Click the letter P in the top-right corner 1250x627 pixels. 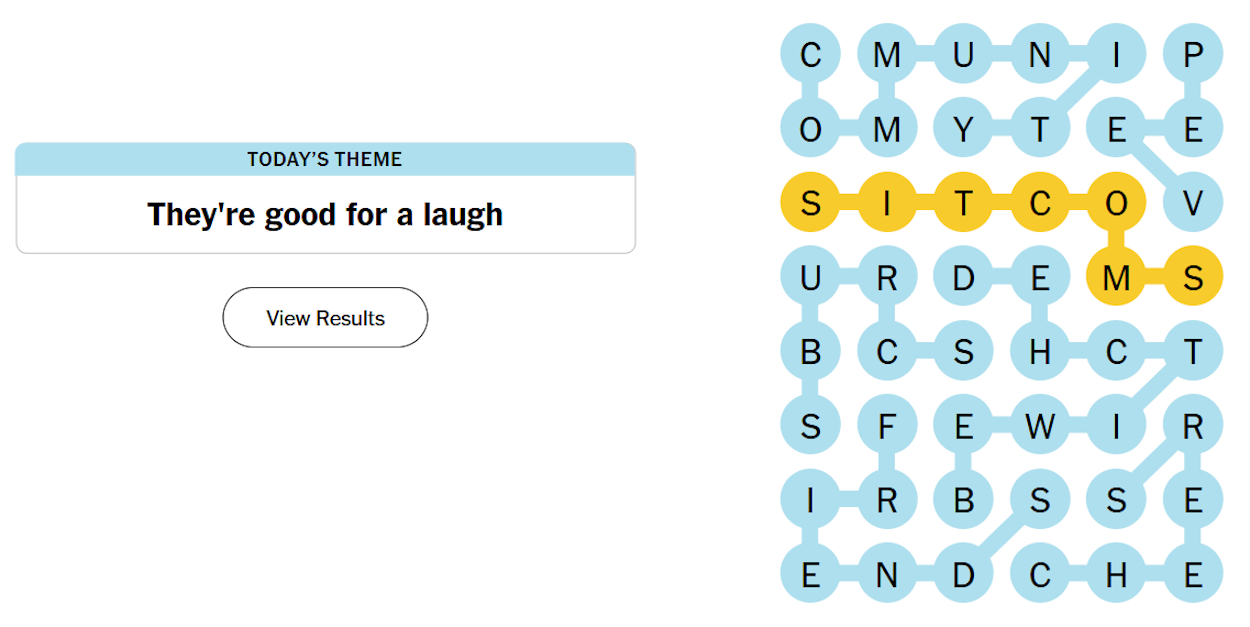click(x=1194, y=55)
